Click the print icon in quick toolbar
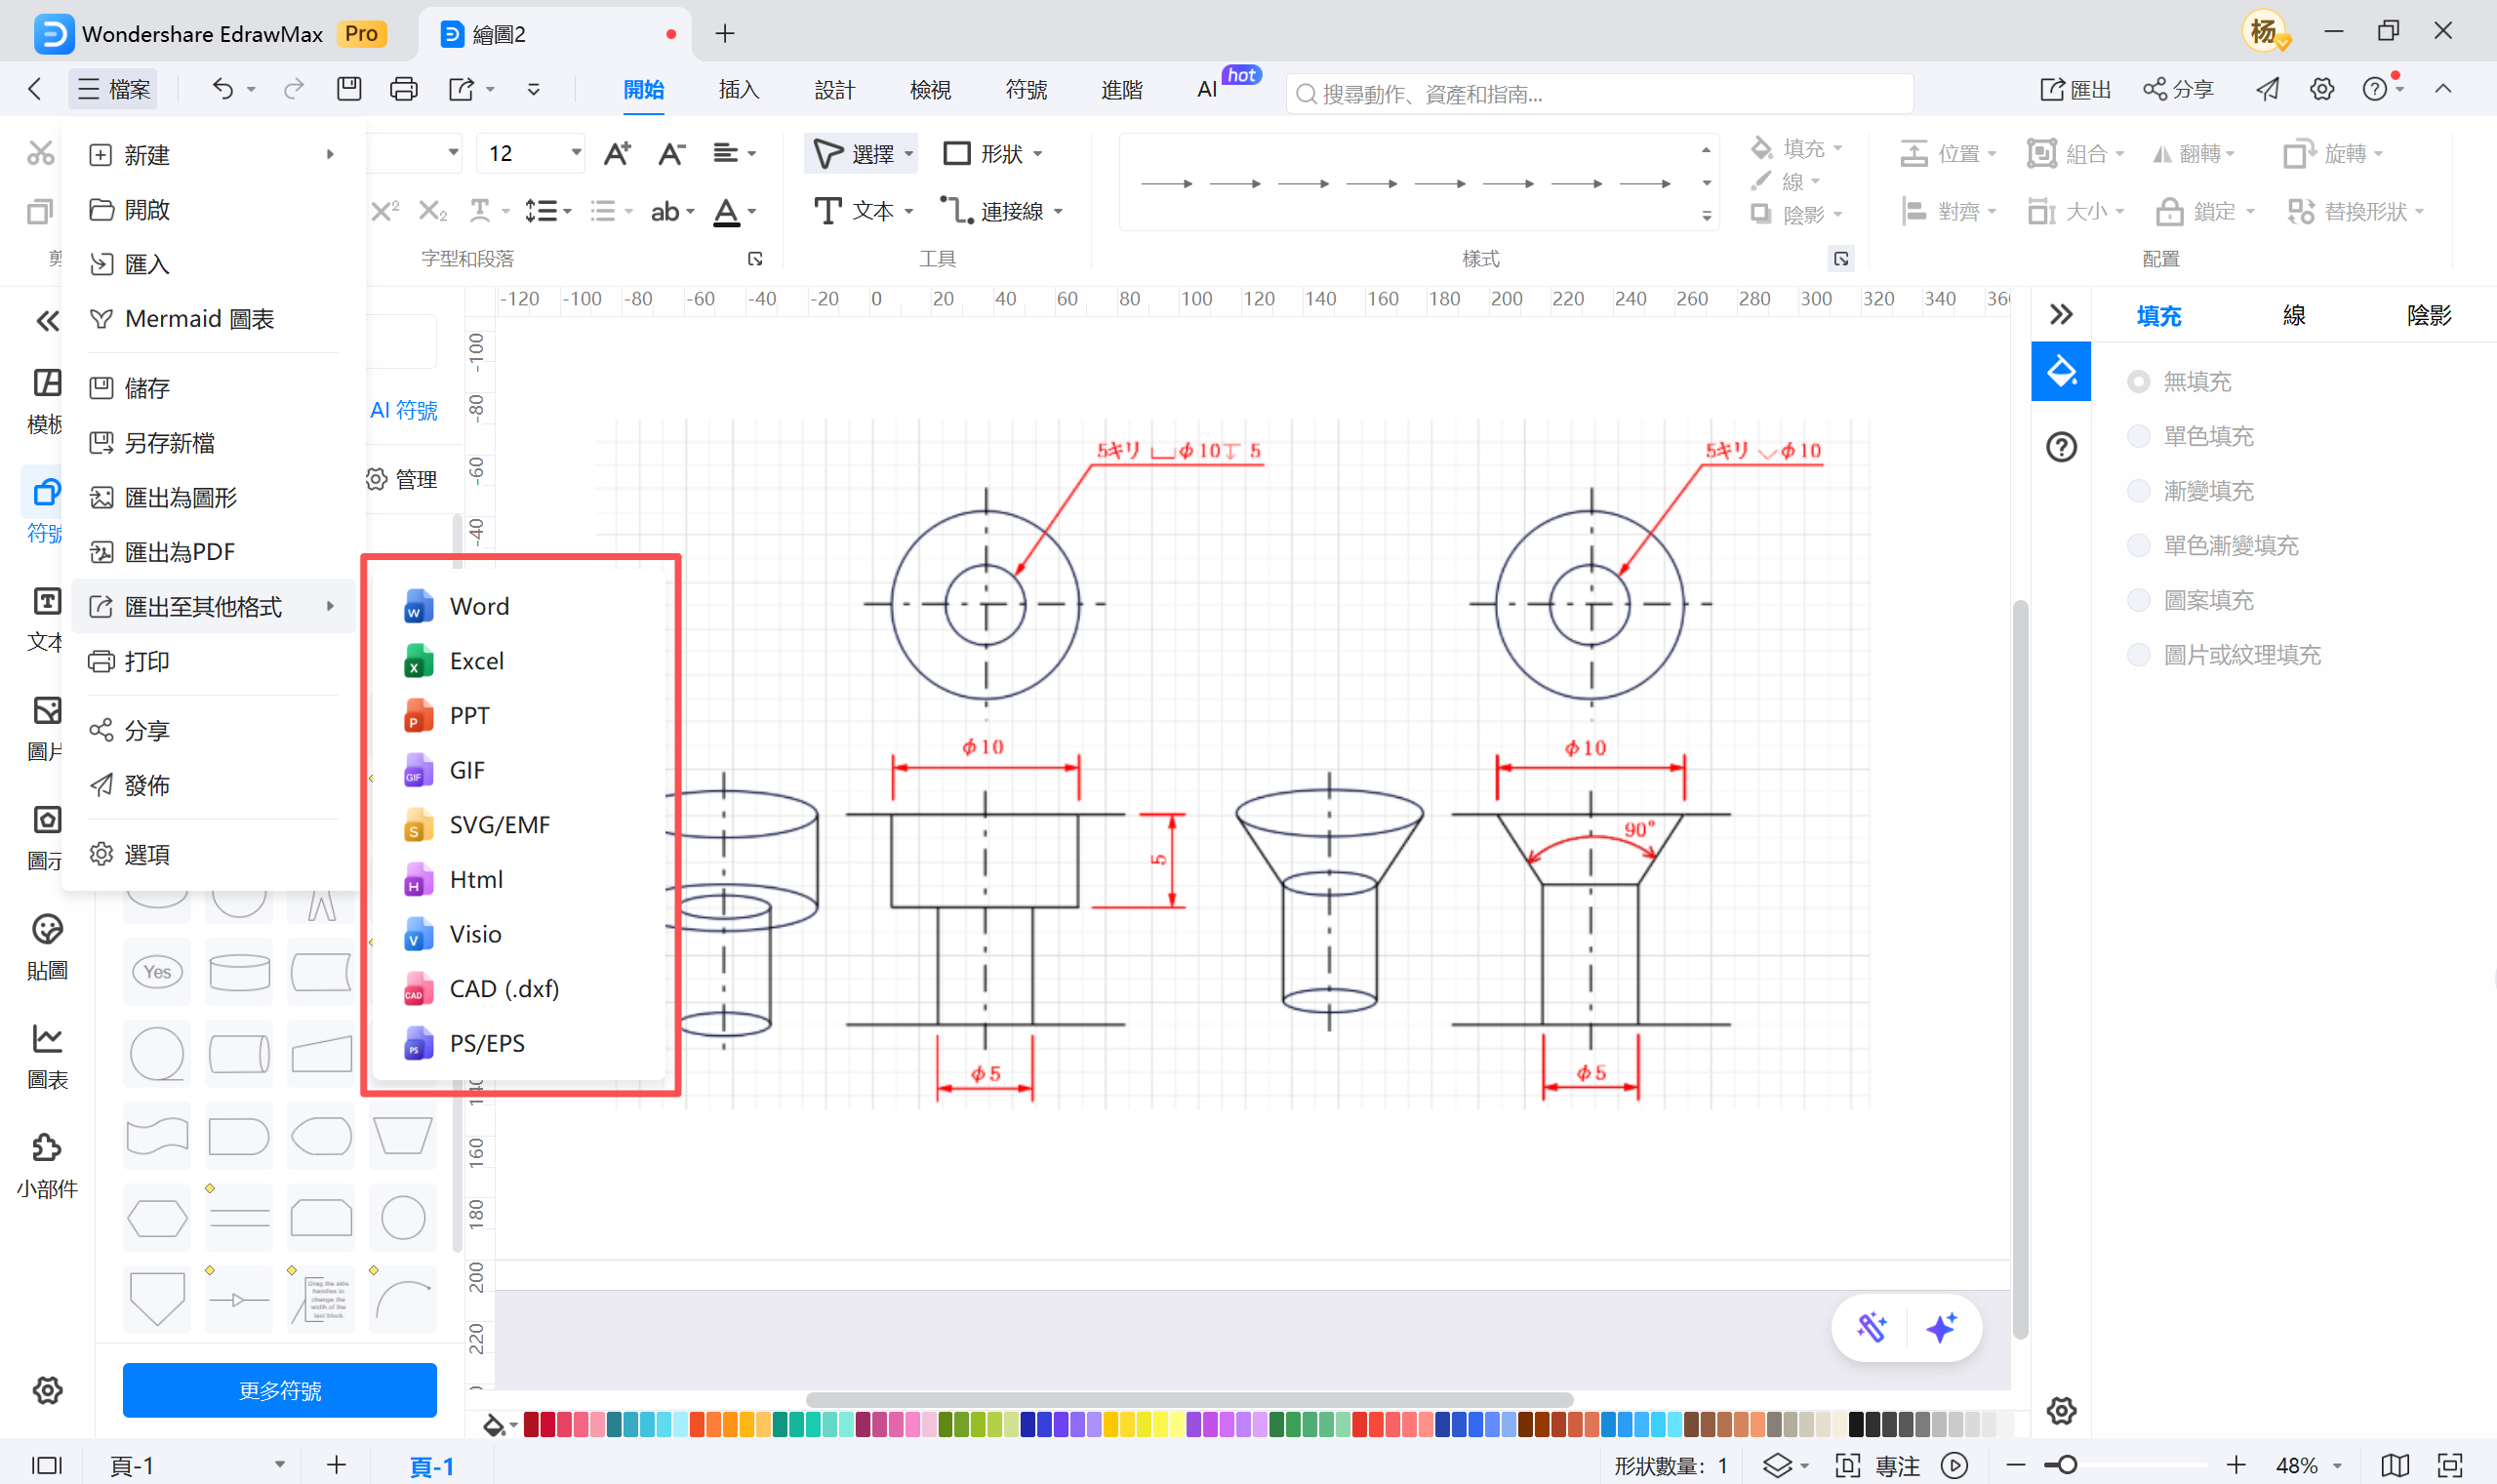The width and height of the screenshot is (2497, 1484). [x=403, y=90]
